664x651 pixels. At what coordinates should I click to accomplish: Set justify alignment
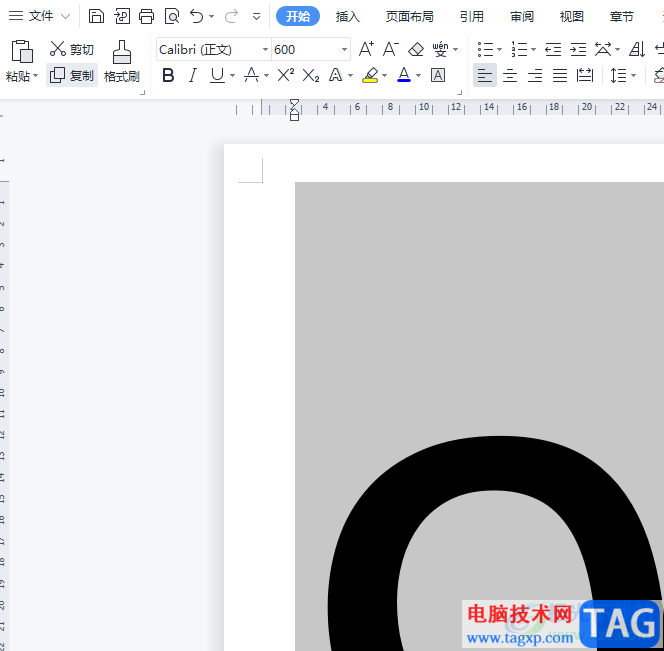click(560, 76)
